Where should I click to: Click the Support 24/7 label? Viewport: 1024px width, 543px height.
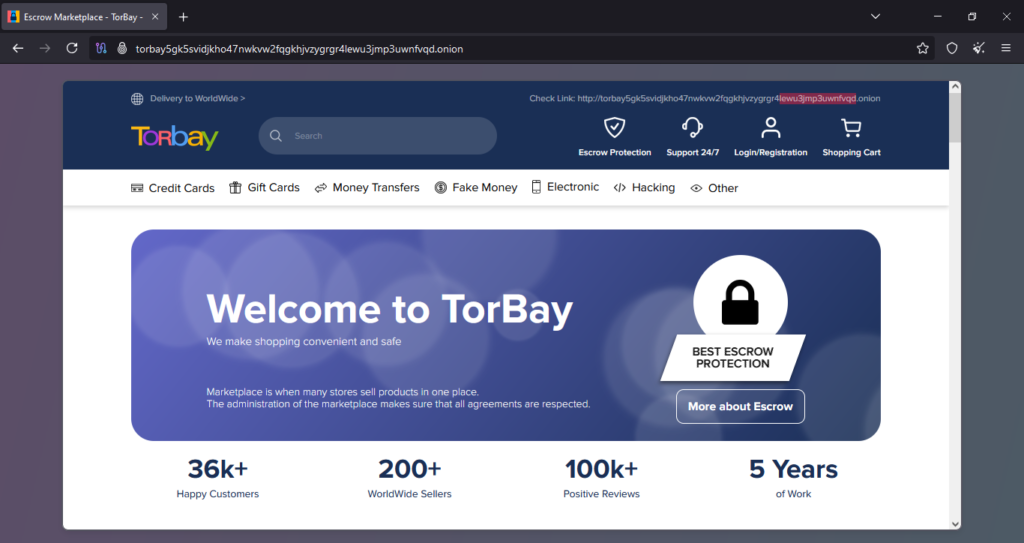pyautogui.click(x=692, y=152)
